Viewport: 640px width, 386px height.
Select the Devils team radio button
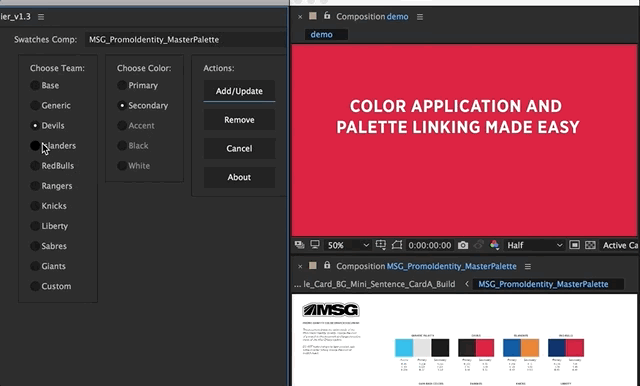pos(35,125)
